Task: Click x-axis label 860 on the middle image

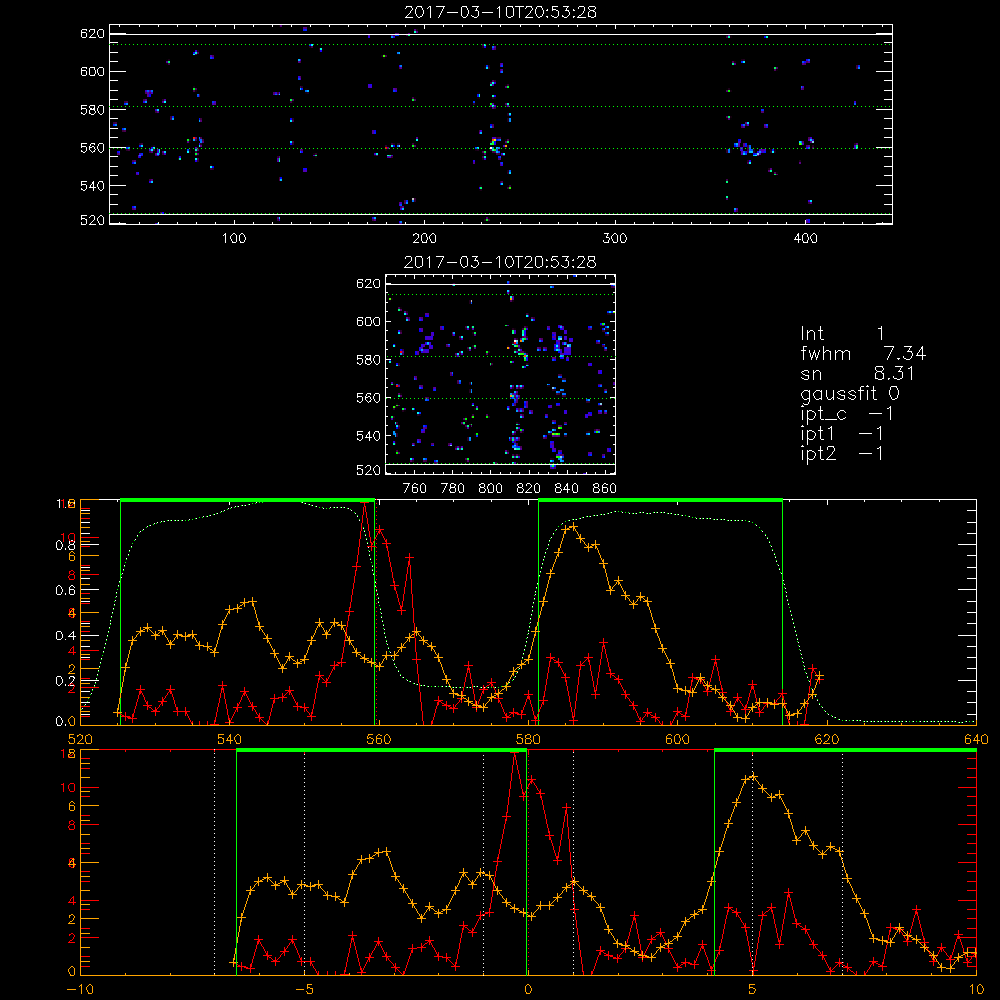Action: click(x=605, y=489)
